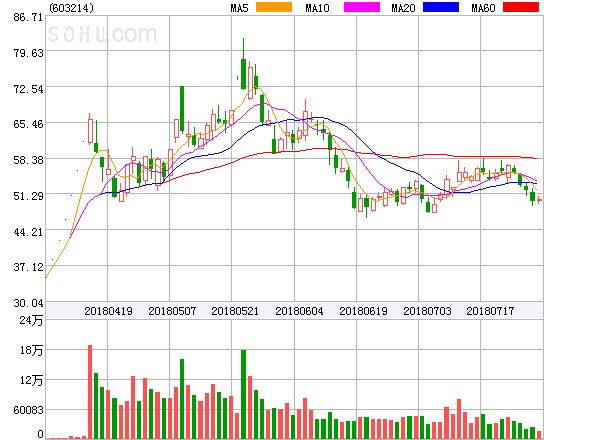Click the red MA60 legend swatch

[521, 7]
